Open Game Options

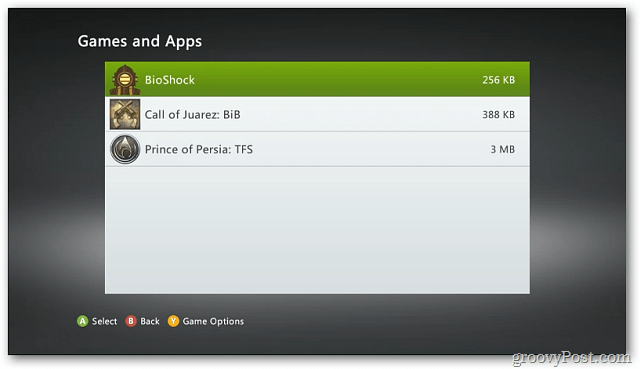click(213, 322)
